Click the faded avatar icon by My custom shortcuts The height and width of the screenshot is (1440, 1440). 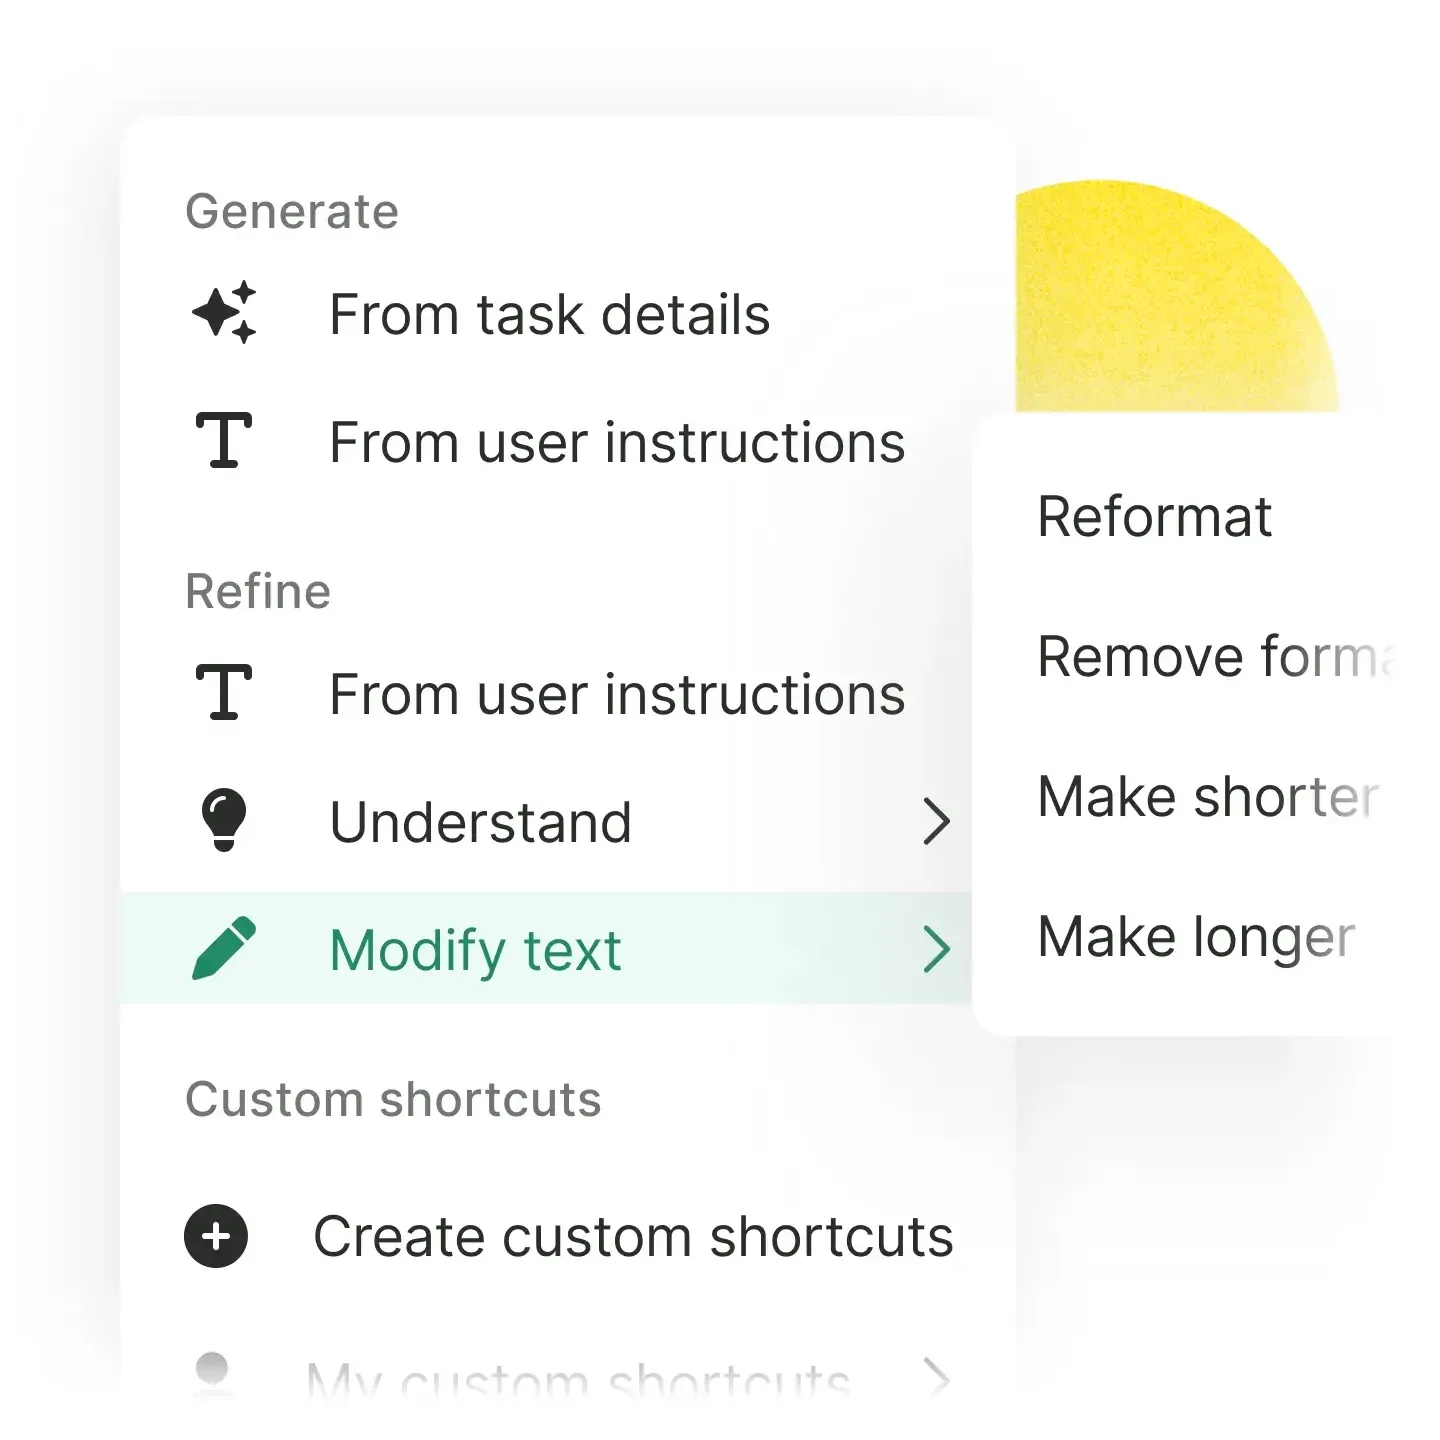pos(212,1374)
